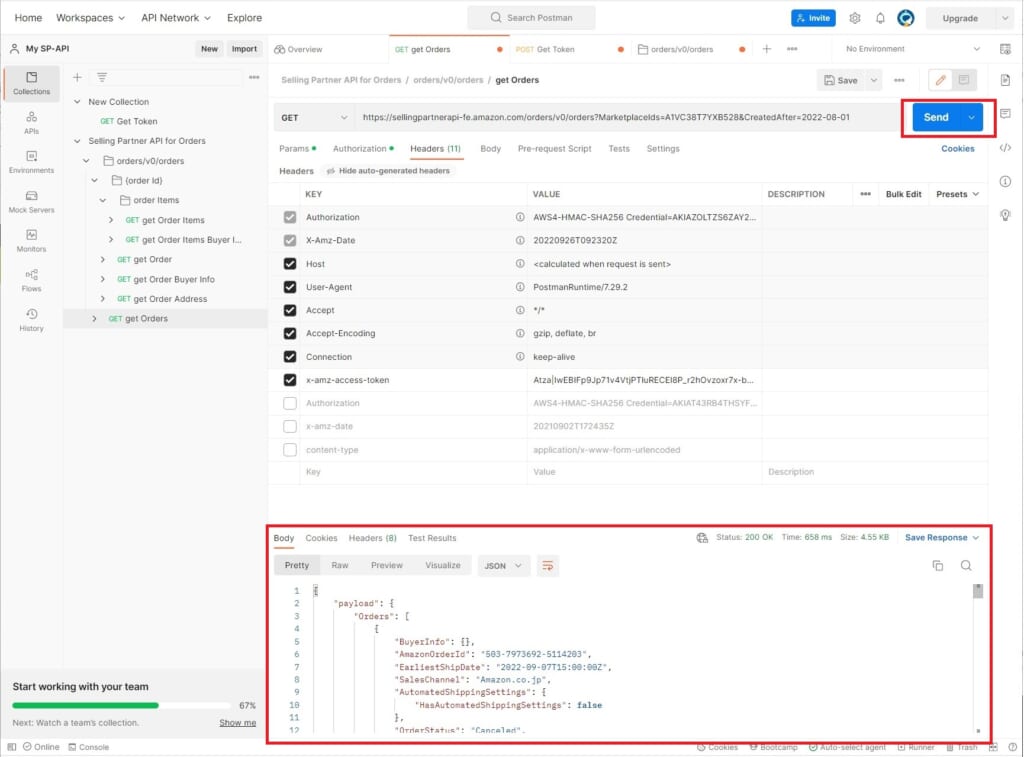Open collections panel more options ellipsis
The width and height of the screenshot is (1024, 757).
click(254, 77)
